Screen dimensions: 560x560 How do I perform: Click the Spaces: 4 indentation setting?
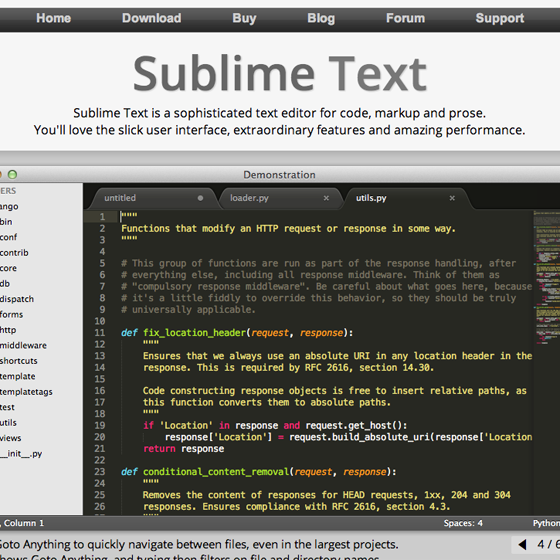(x=463, y=523)
